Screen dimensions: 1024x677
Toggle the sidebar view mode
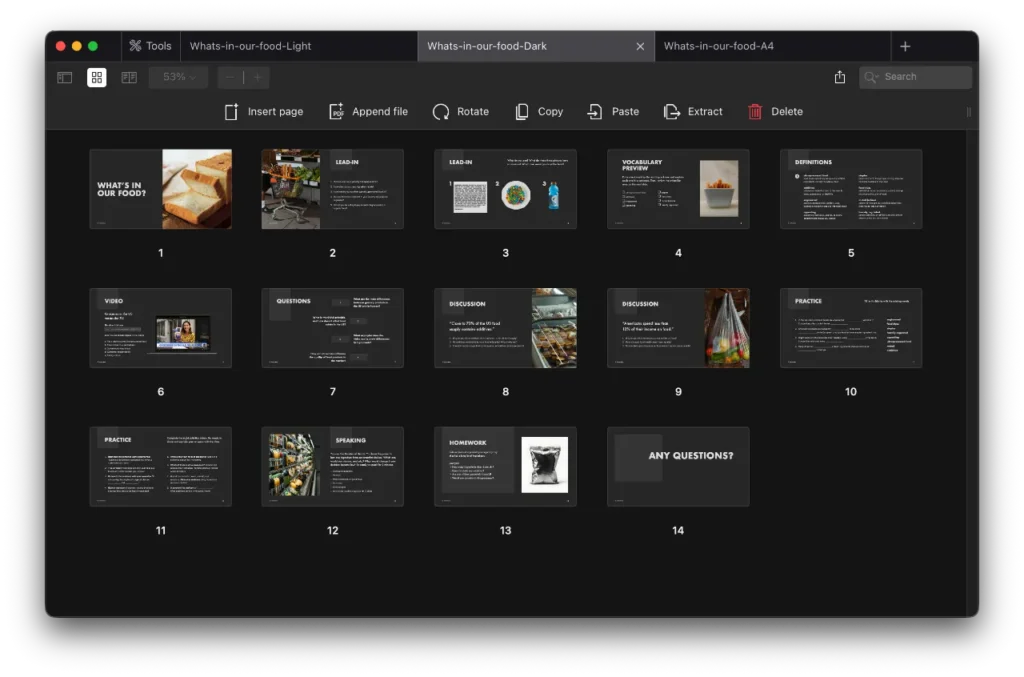65,77
